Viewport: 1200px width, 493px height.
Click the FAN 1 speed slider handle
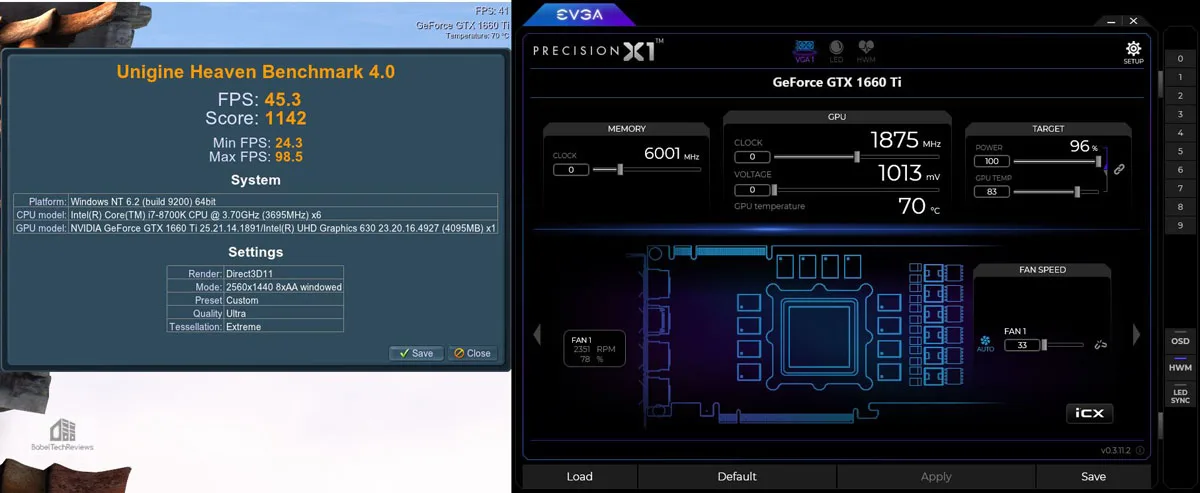(x=1045, y=345)
